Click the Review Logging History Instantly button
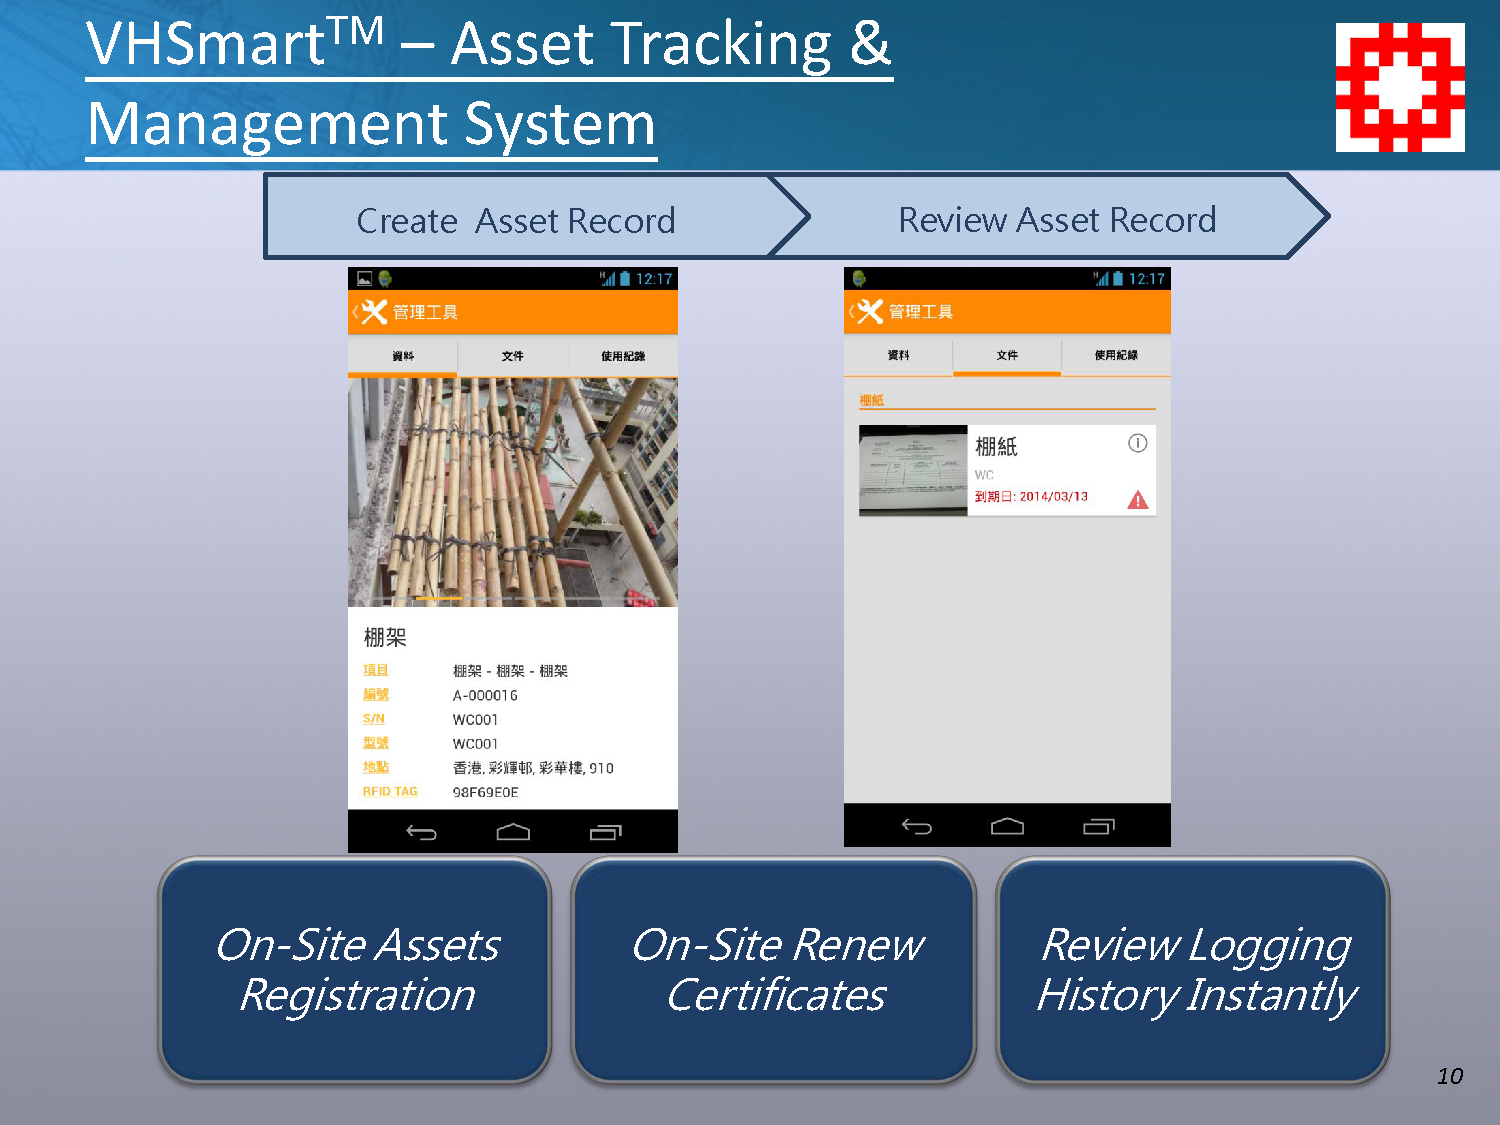Viewport: 1500px width, 1125px height. click(x=1194, y=969)
